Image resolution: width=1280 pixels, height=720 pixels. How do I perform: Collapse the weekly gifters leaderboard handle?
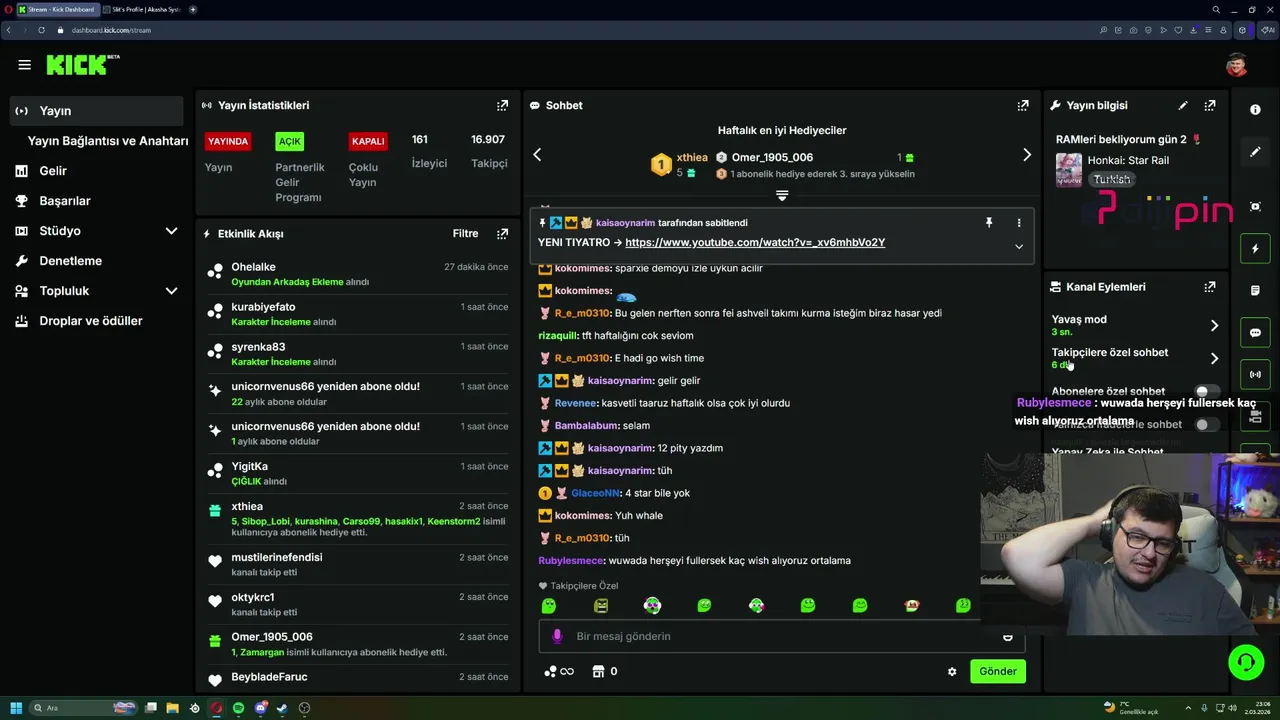point(782,196)
